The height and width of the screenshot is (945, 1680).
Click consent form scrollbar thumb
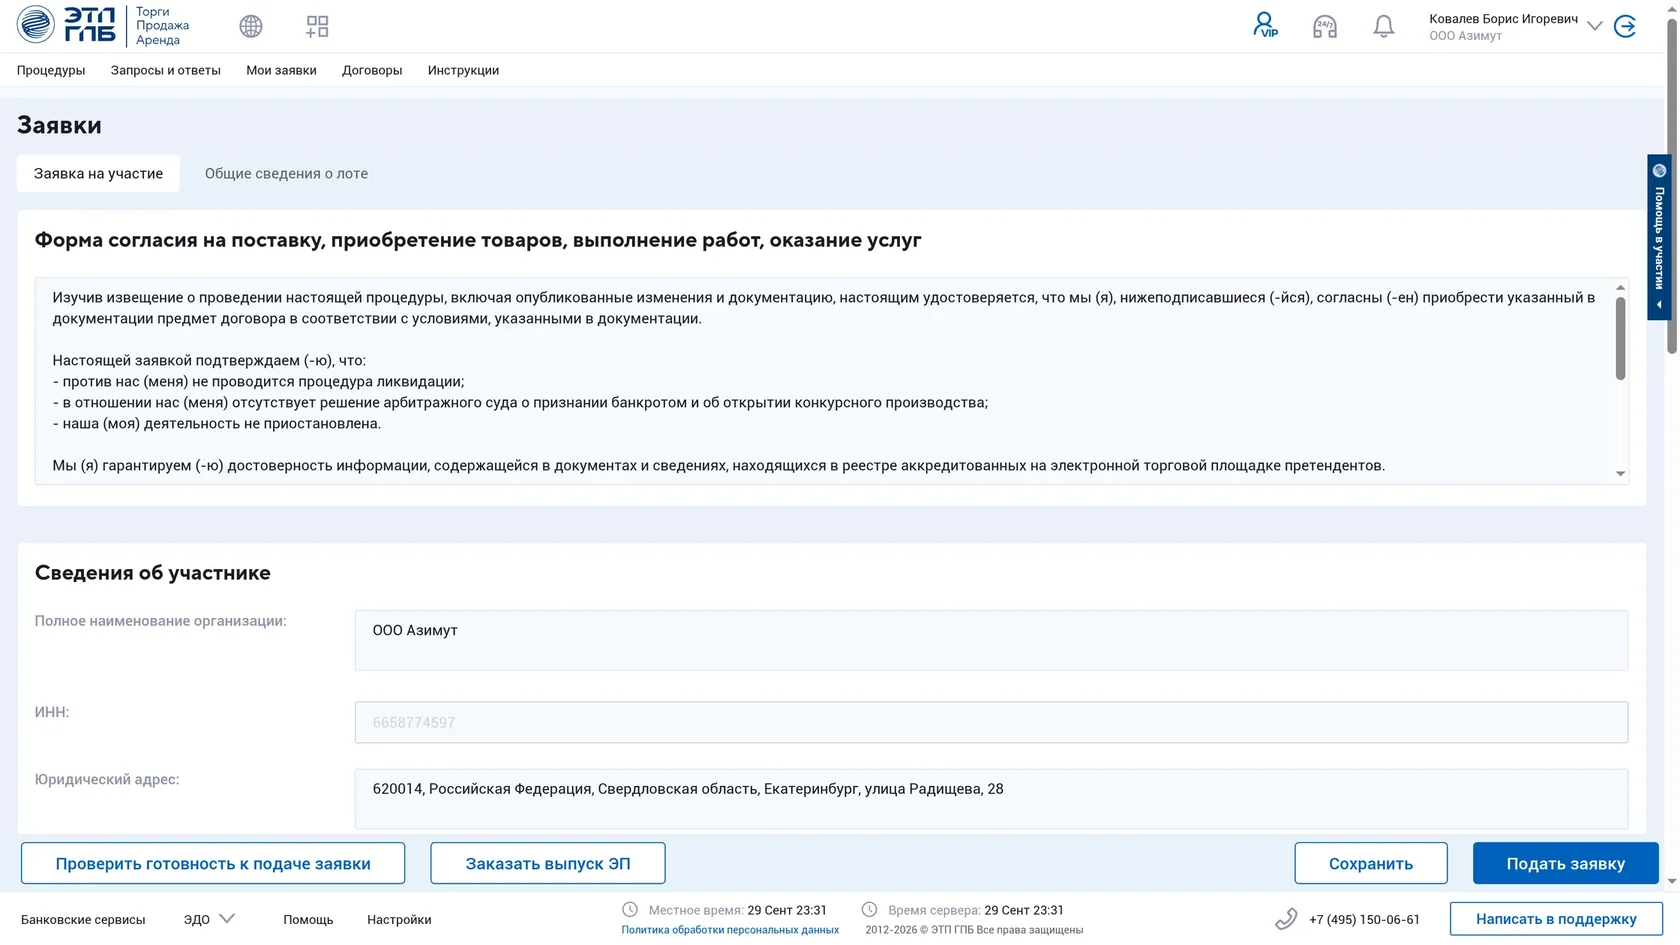[1620, 338]
